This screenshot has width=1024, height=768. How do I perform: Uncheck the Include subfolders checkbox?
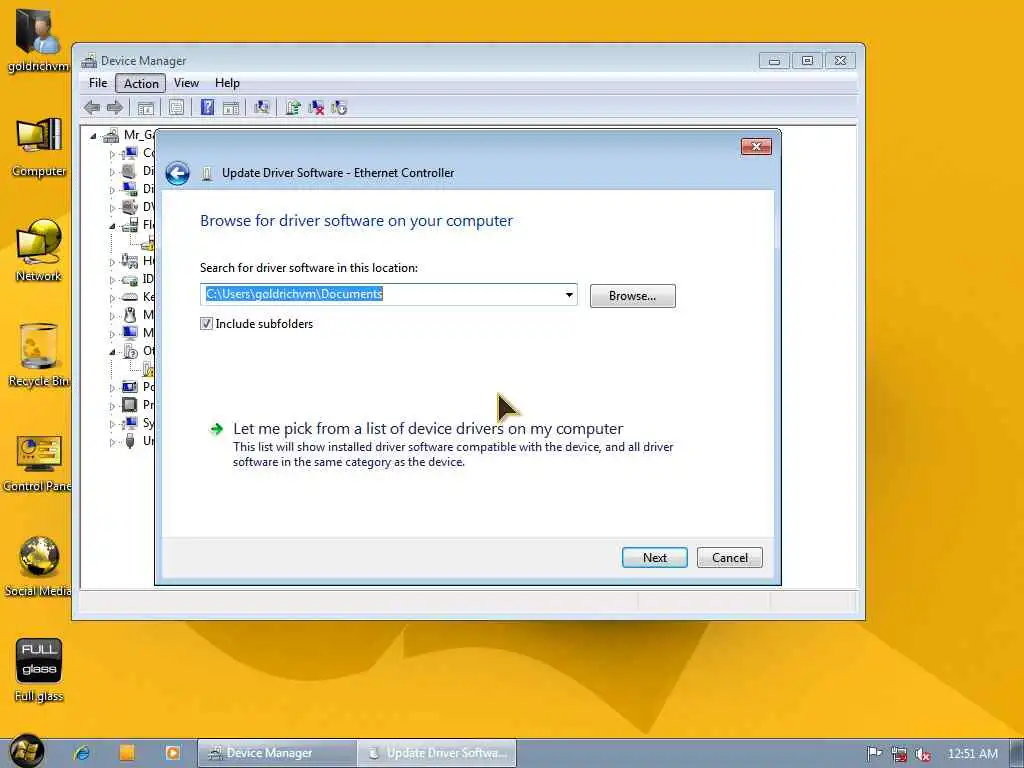click(x=206, y=324)
